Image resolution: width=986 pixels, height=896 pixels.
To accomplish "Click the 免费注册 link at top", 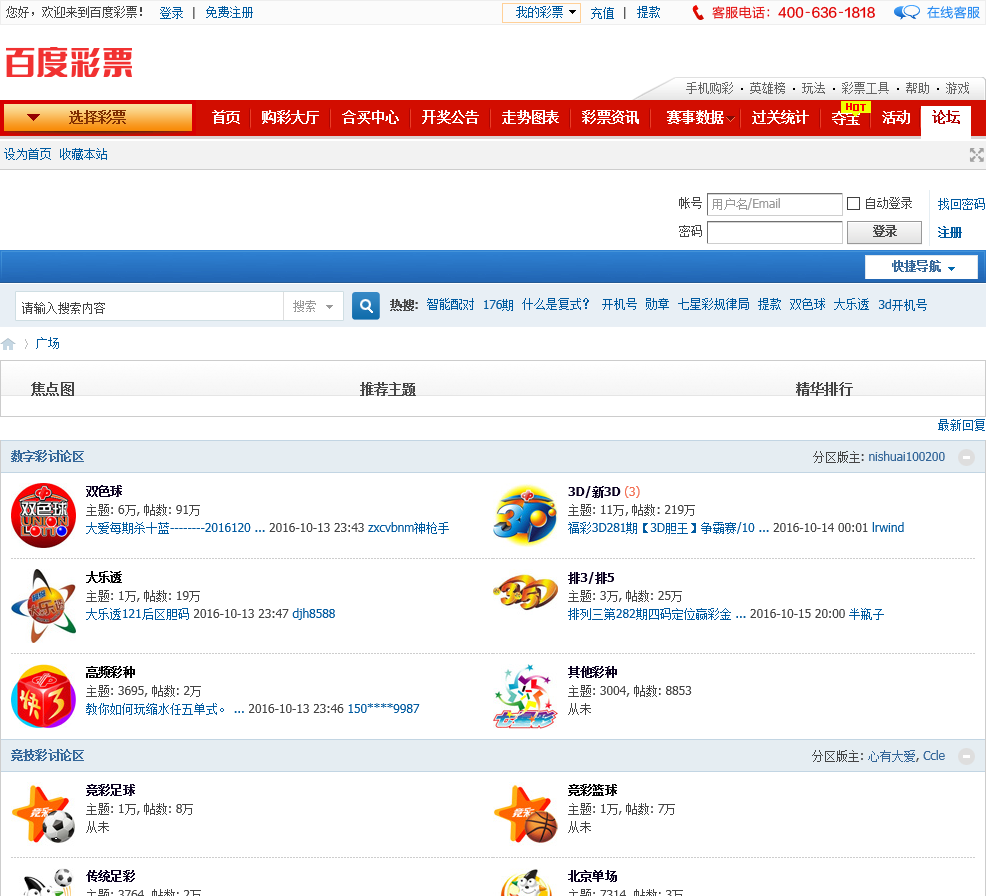I will [229, 13].
